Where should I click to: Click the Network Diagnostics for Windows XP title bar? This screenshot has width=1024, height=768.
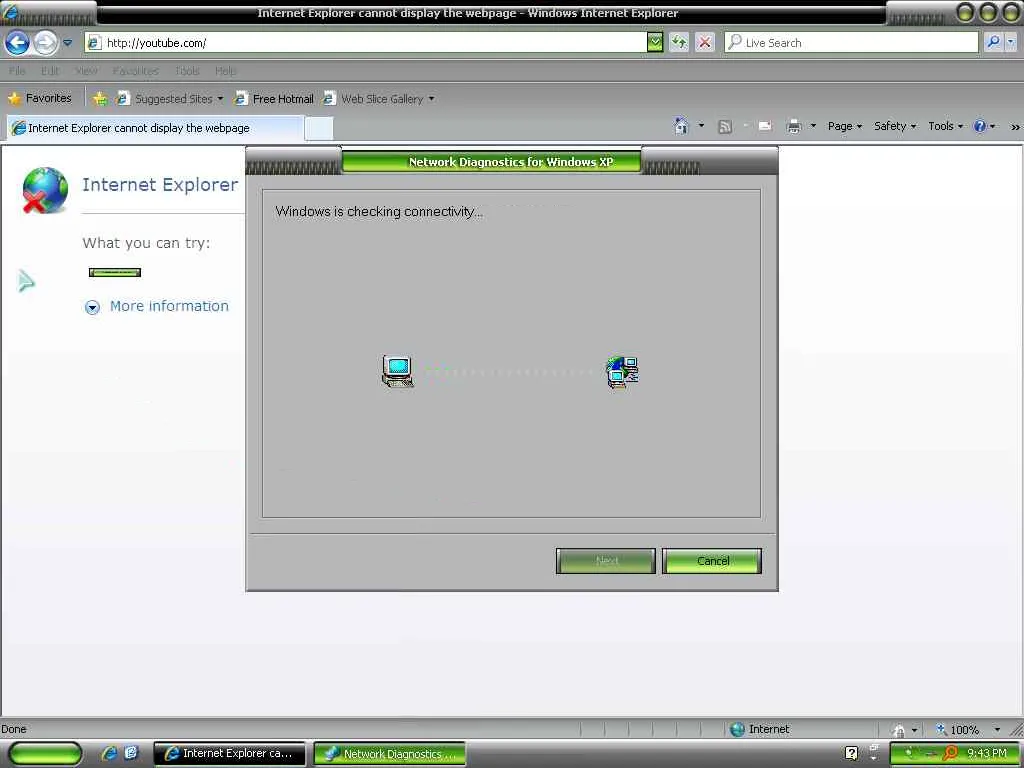point(511,161)
